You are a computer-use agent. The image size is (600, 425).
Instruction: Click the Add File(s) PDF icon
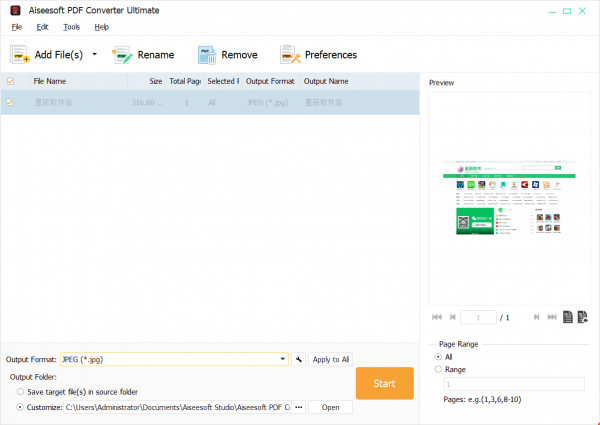click(x=20, y=55)
